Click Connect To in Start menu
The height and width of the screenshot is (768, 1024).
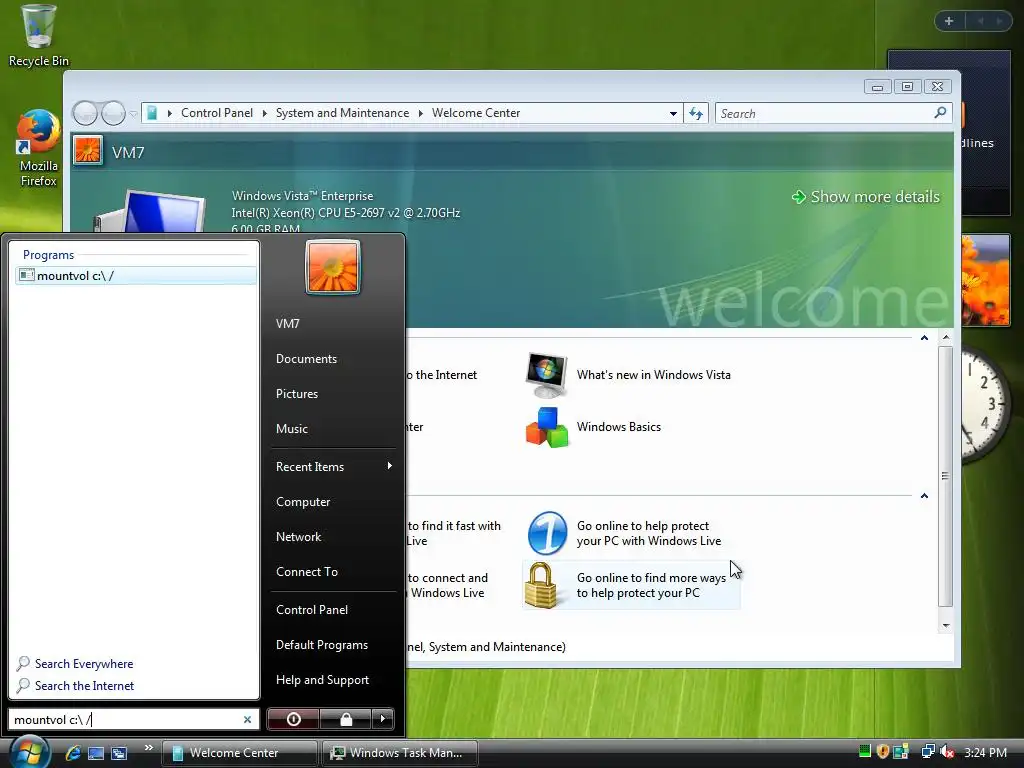(x=307, y=571)
